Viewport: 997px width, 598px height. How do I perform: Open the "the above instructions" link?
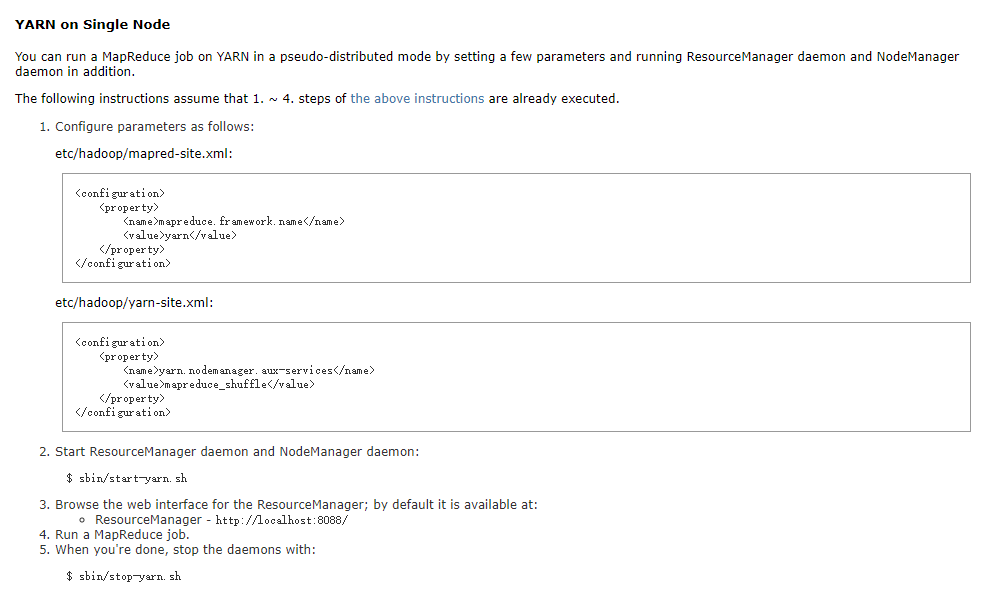pyautogui.click(x=417, y=99)
